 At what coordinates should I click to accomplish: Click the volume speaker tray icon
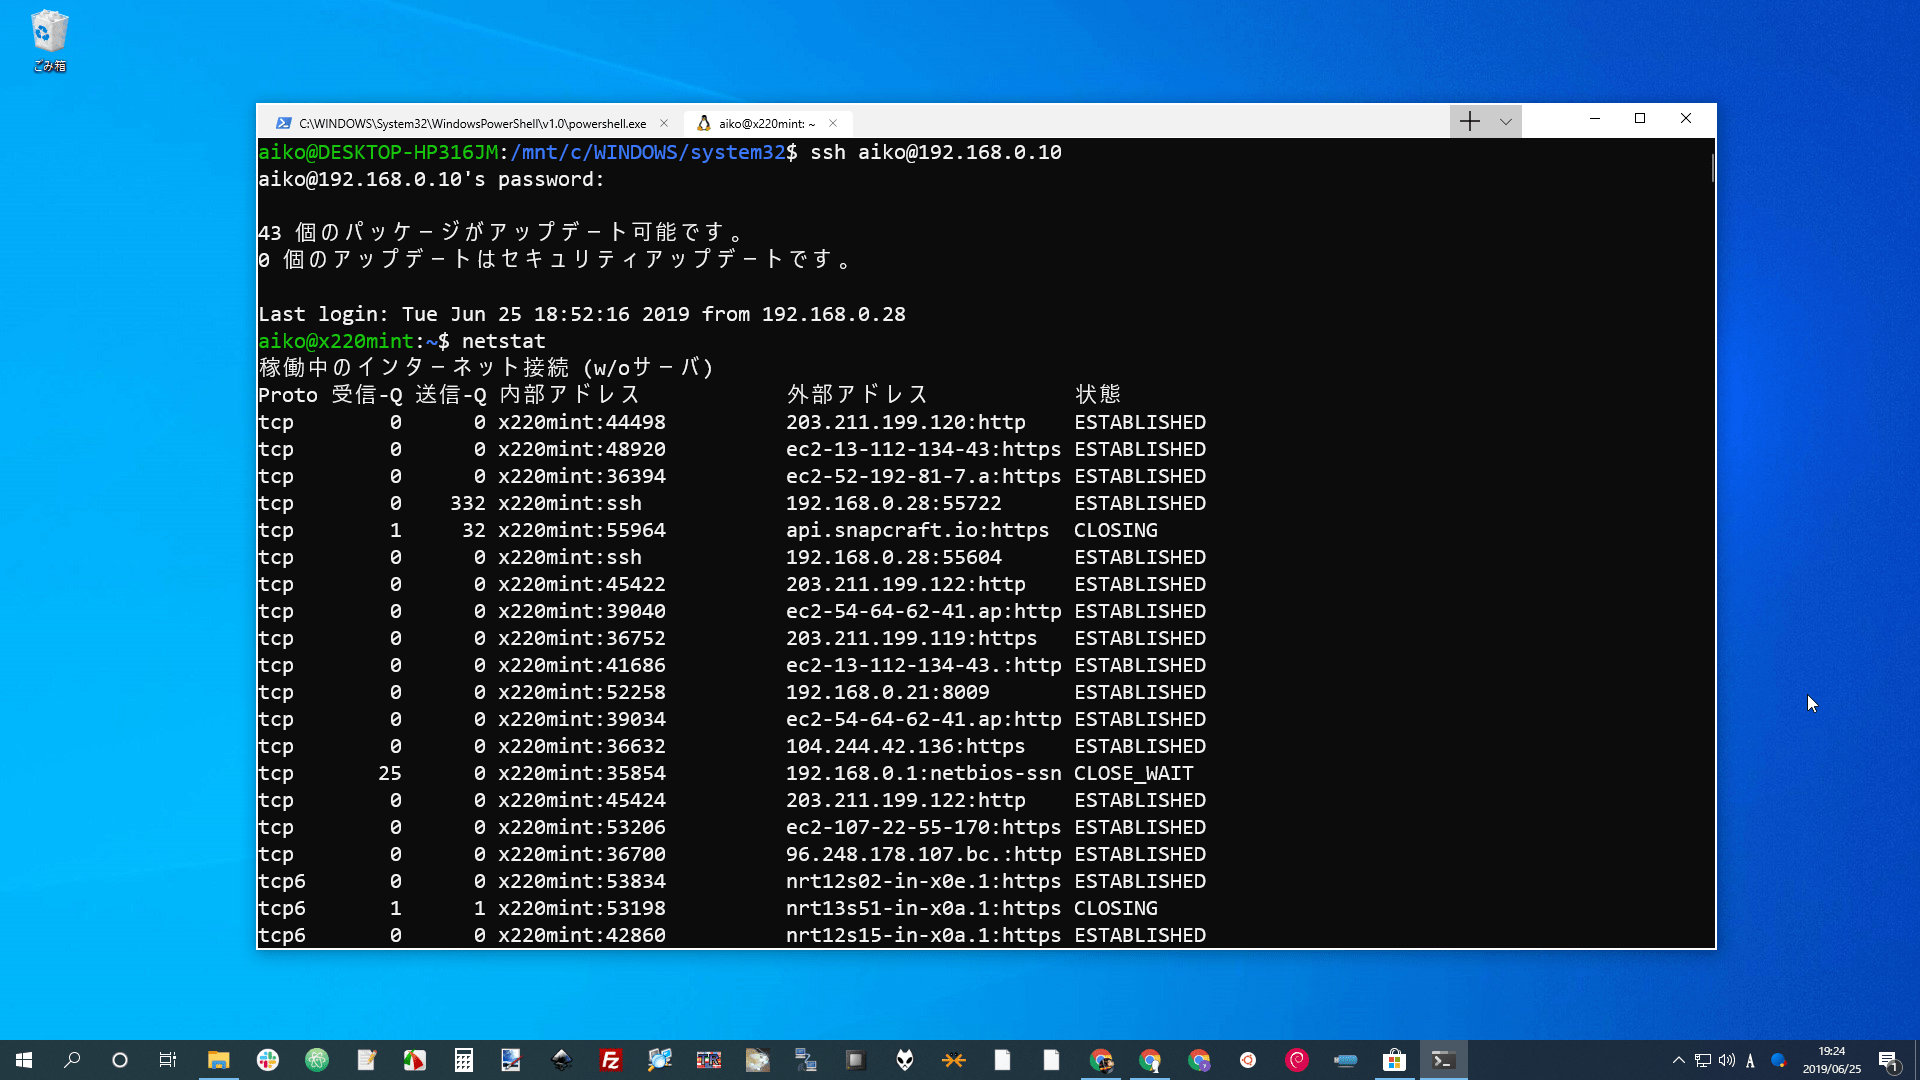[x=1727, y=1060]
